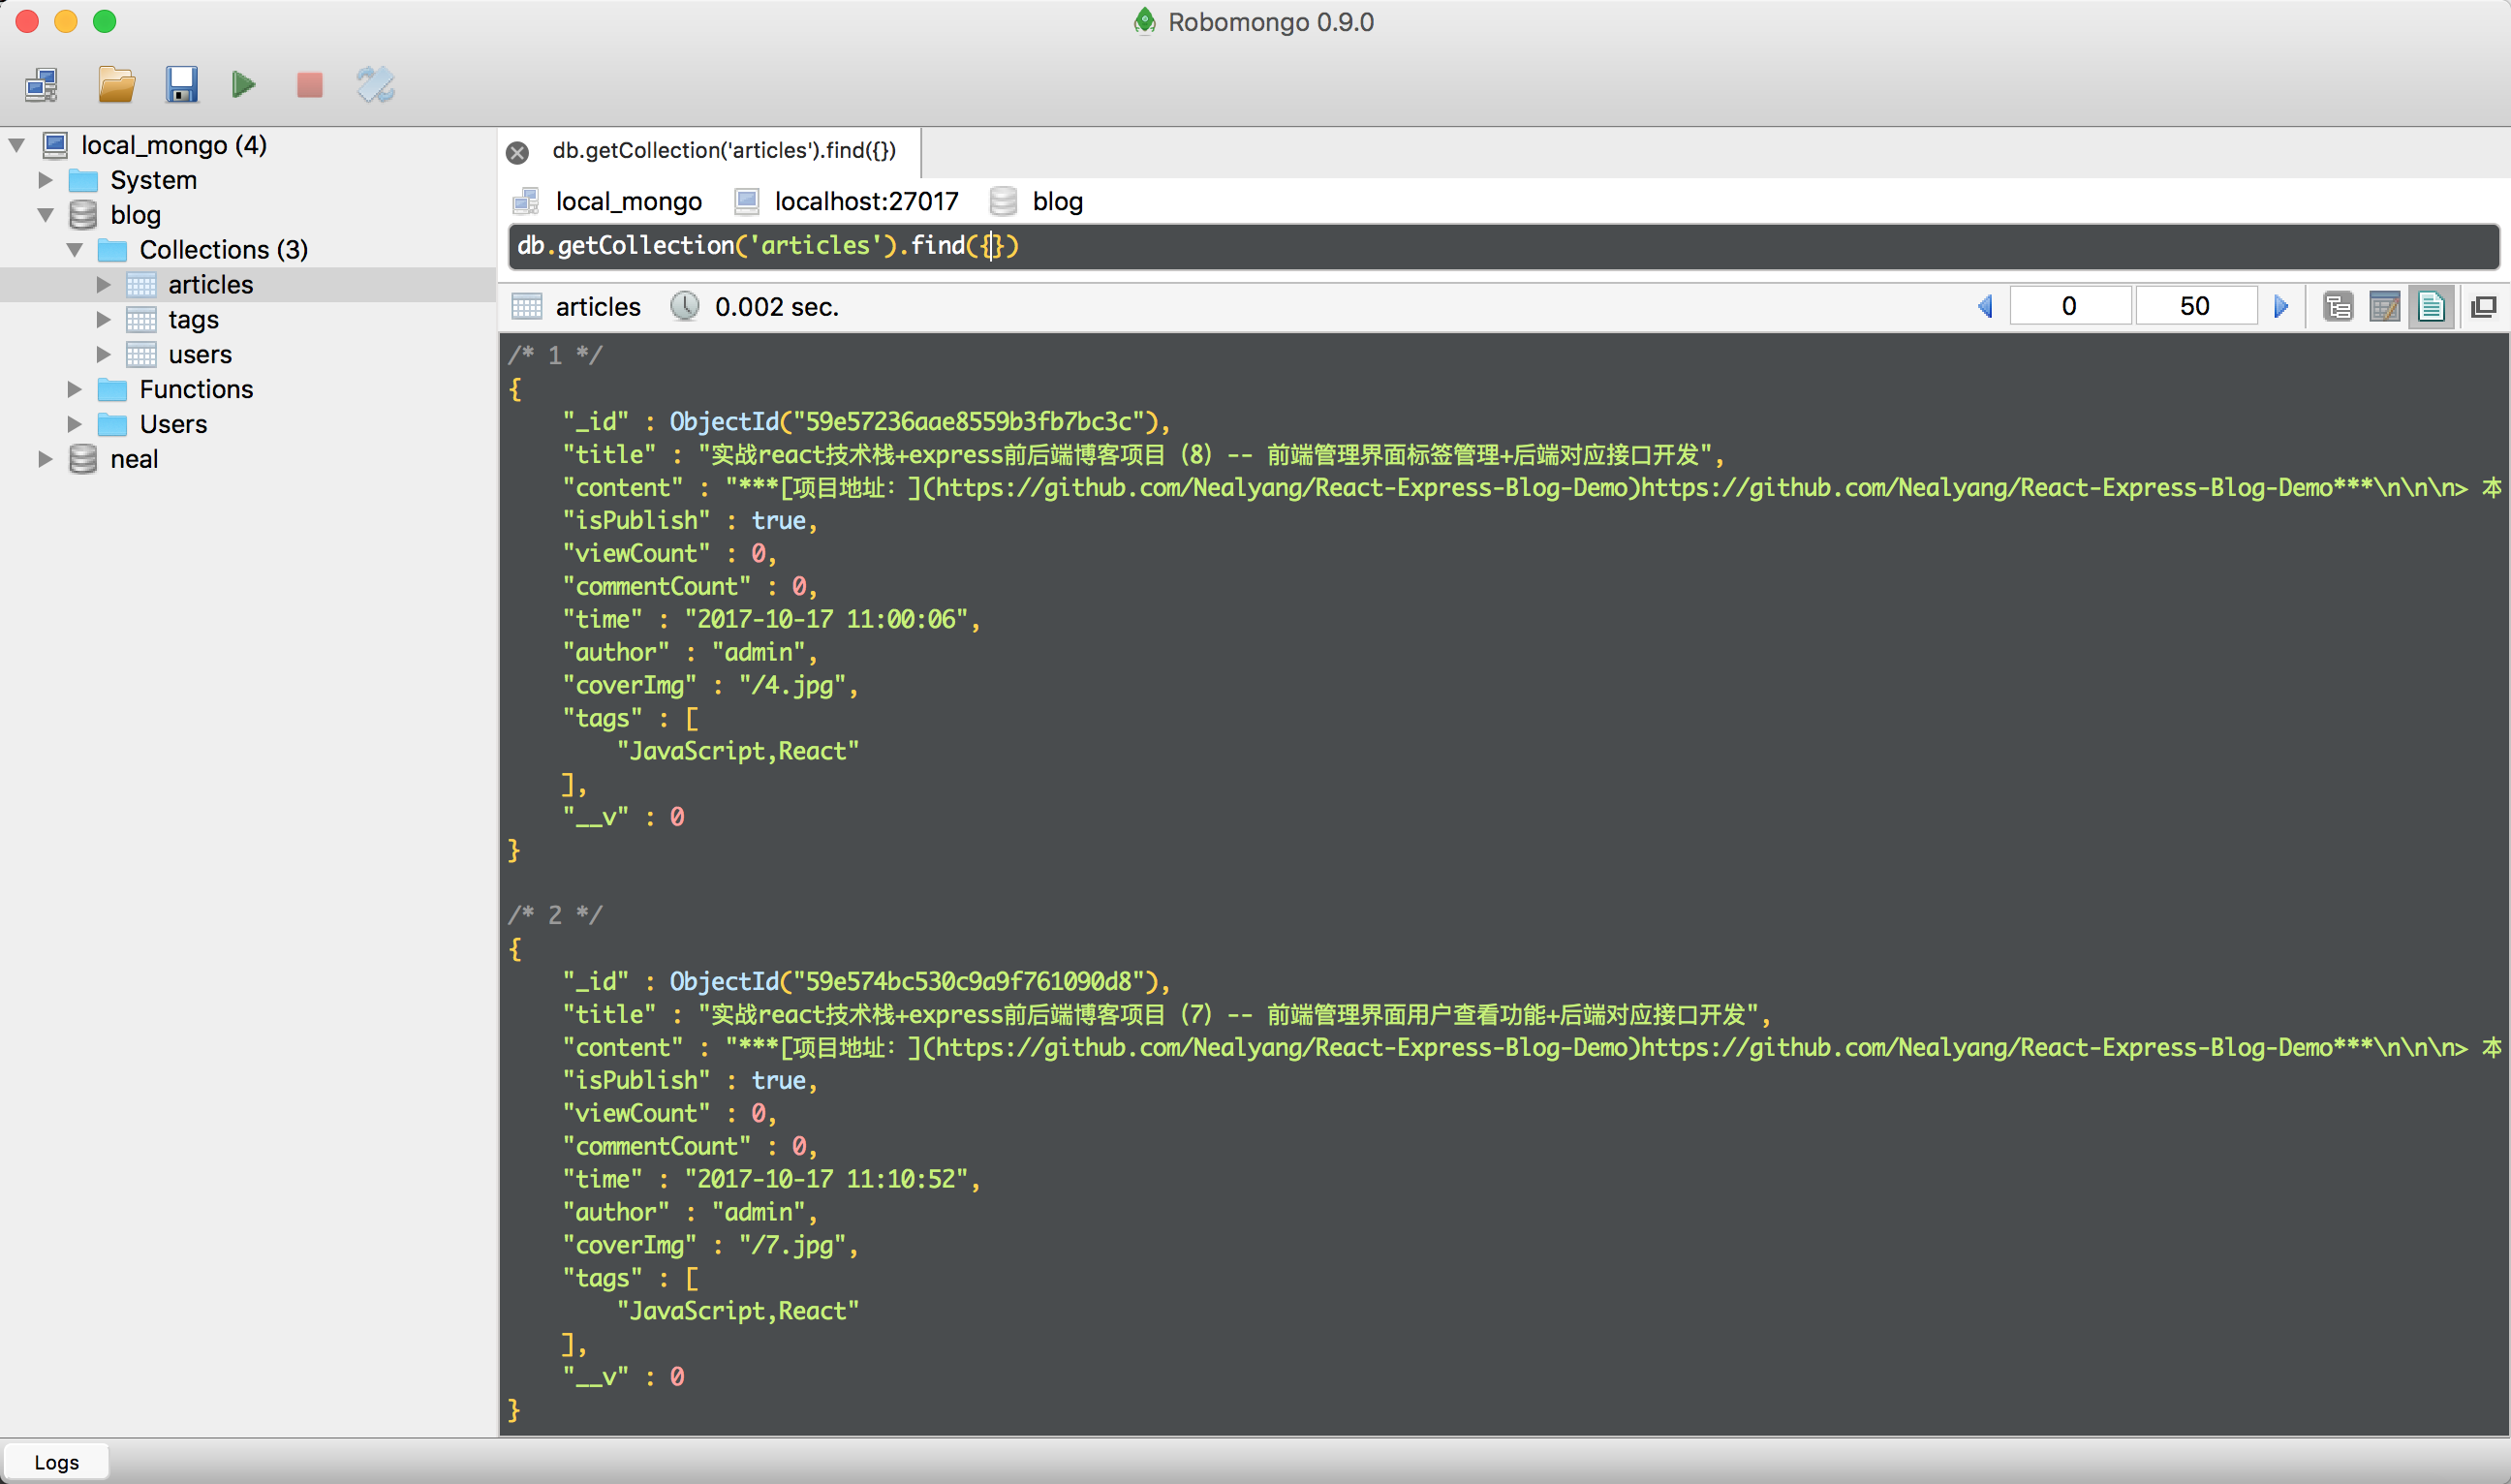This screenshot has height=1484, width=2511.
Task: Select local_mongo (4) in the tree
Action: coord(174,145)
